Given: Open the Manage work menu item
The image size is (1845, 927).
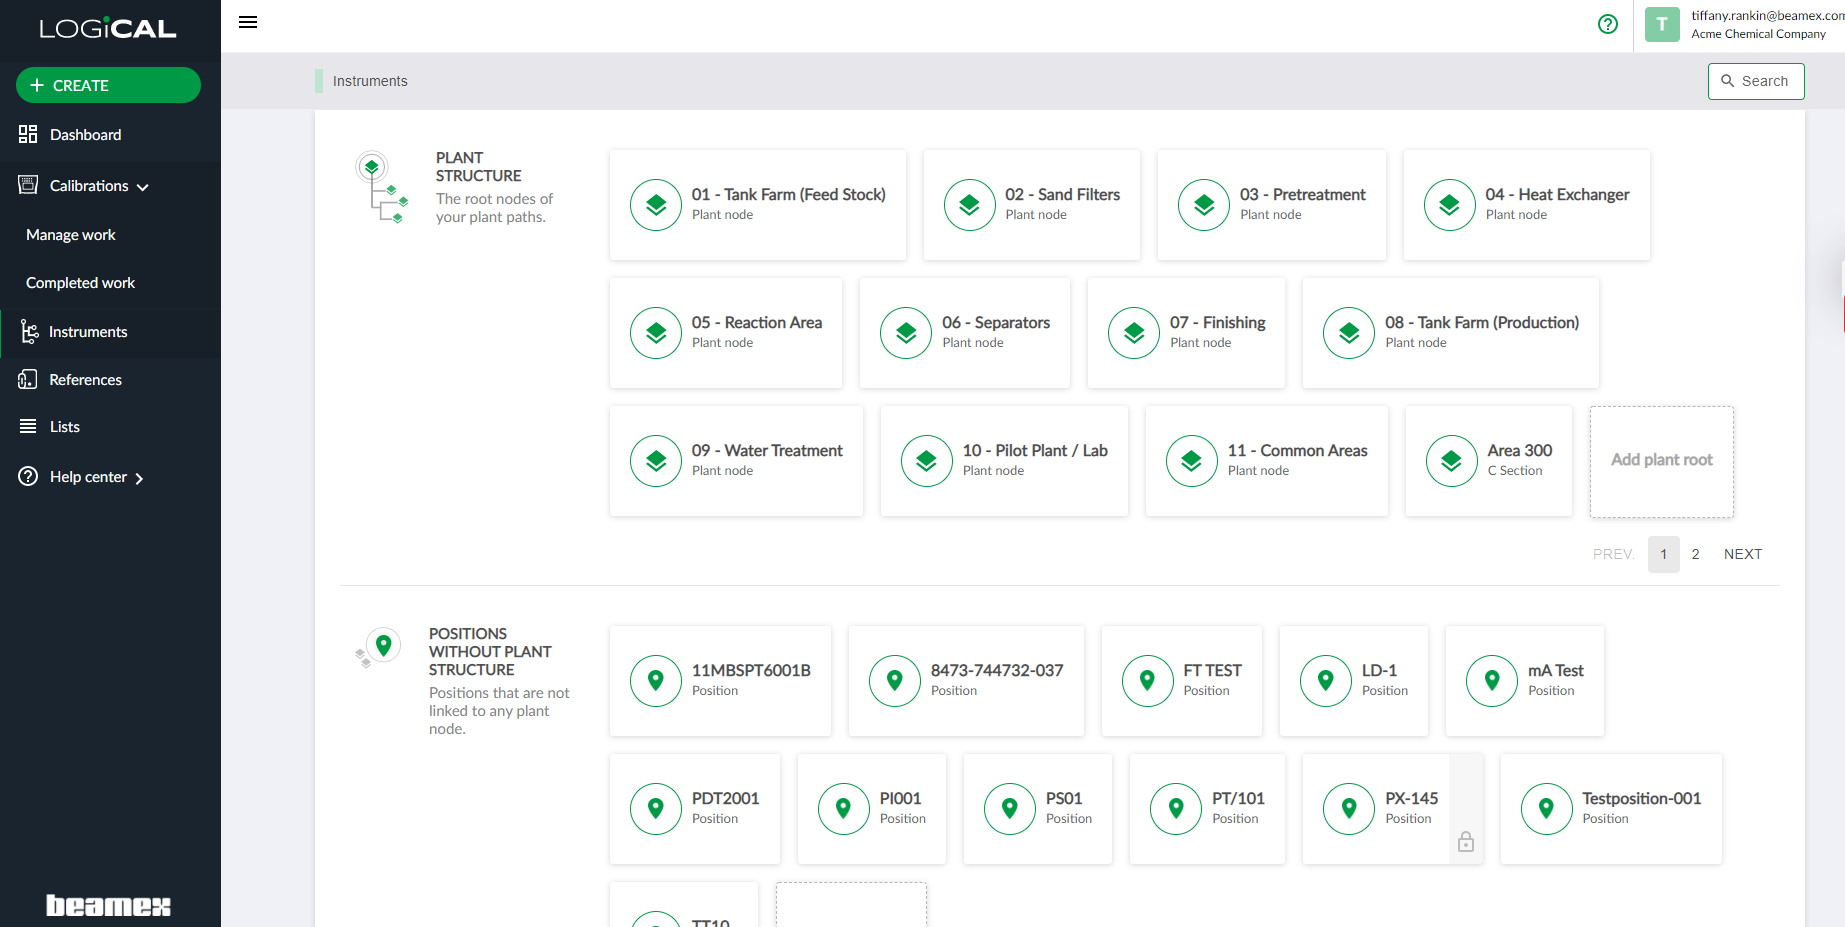Looking at the screenshot, I should click(x=71, y=235).
